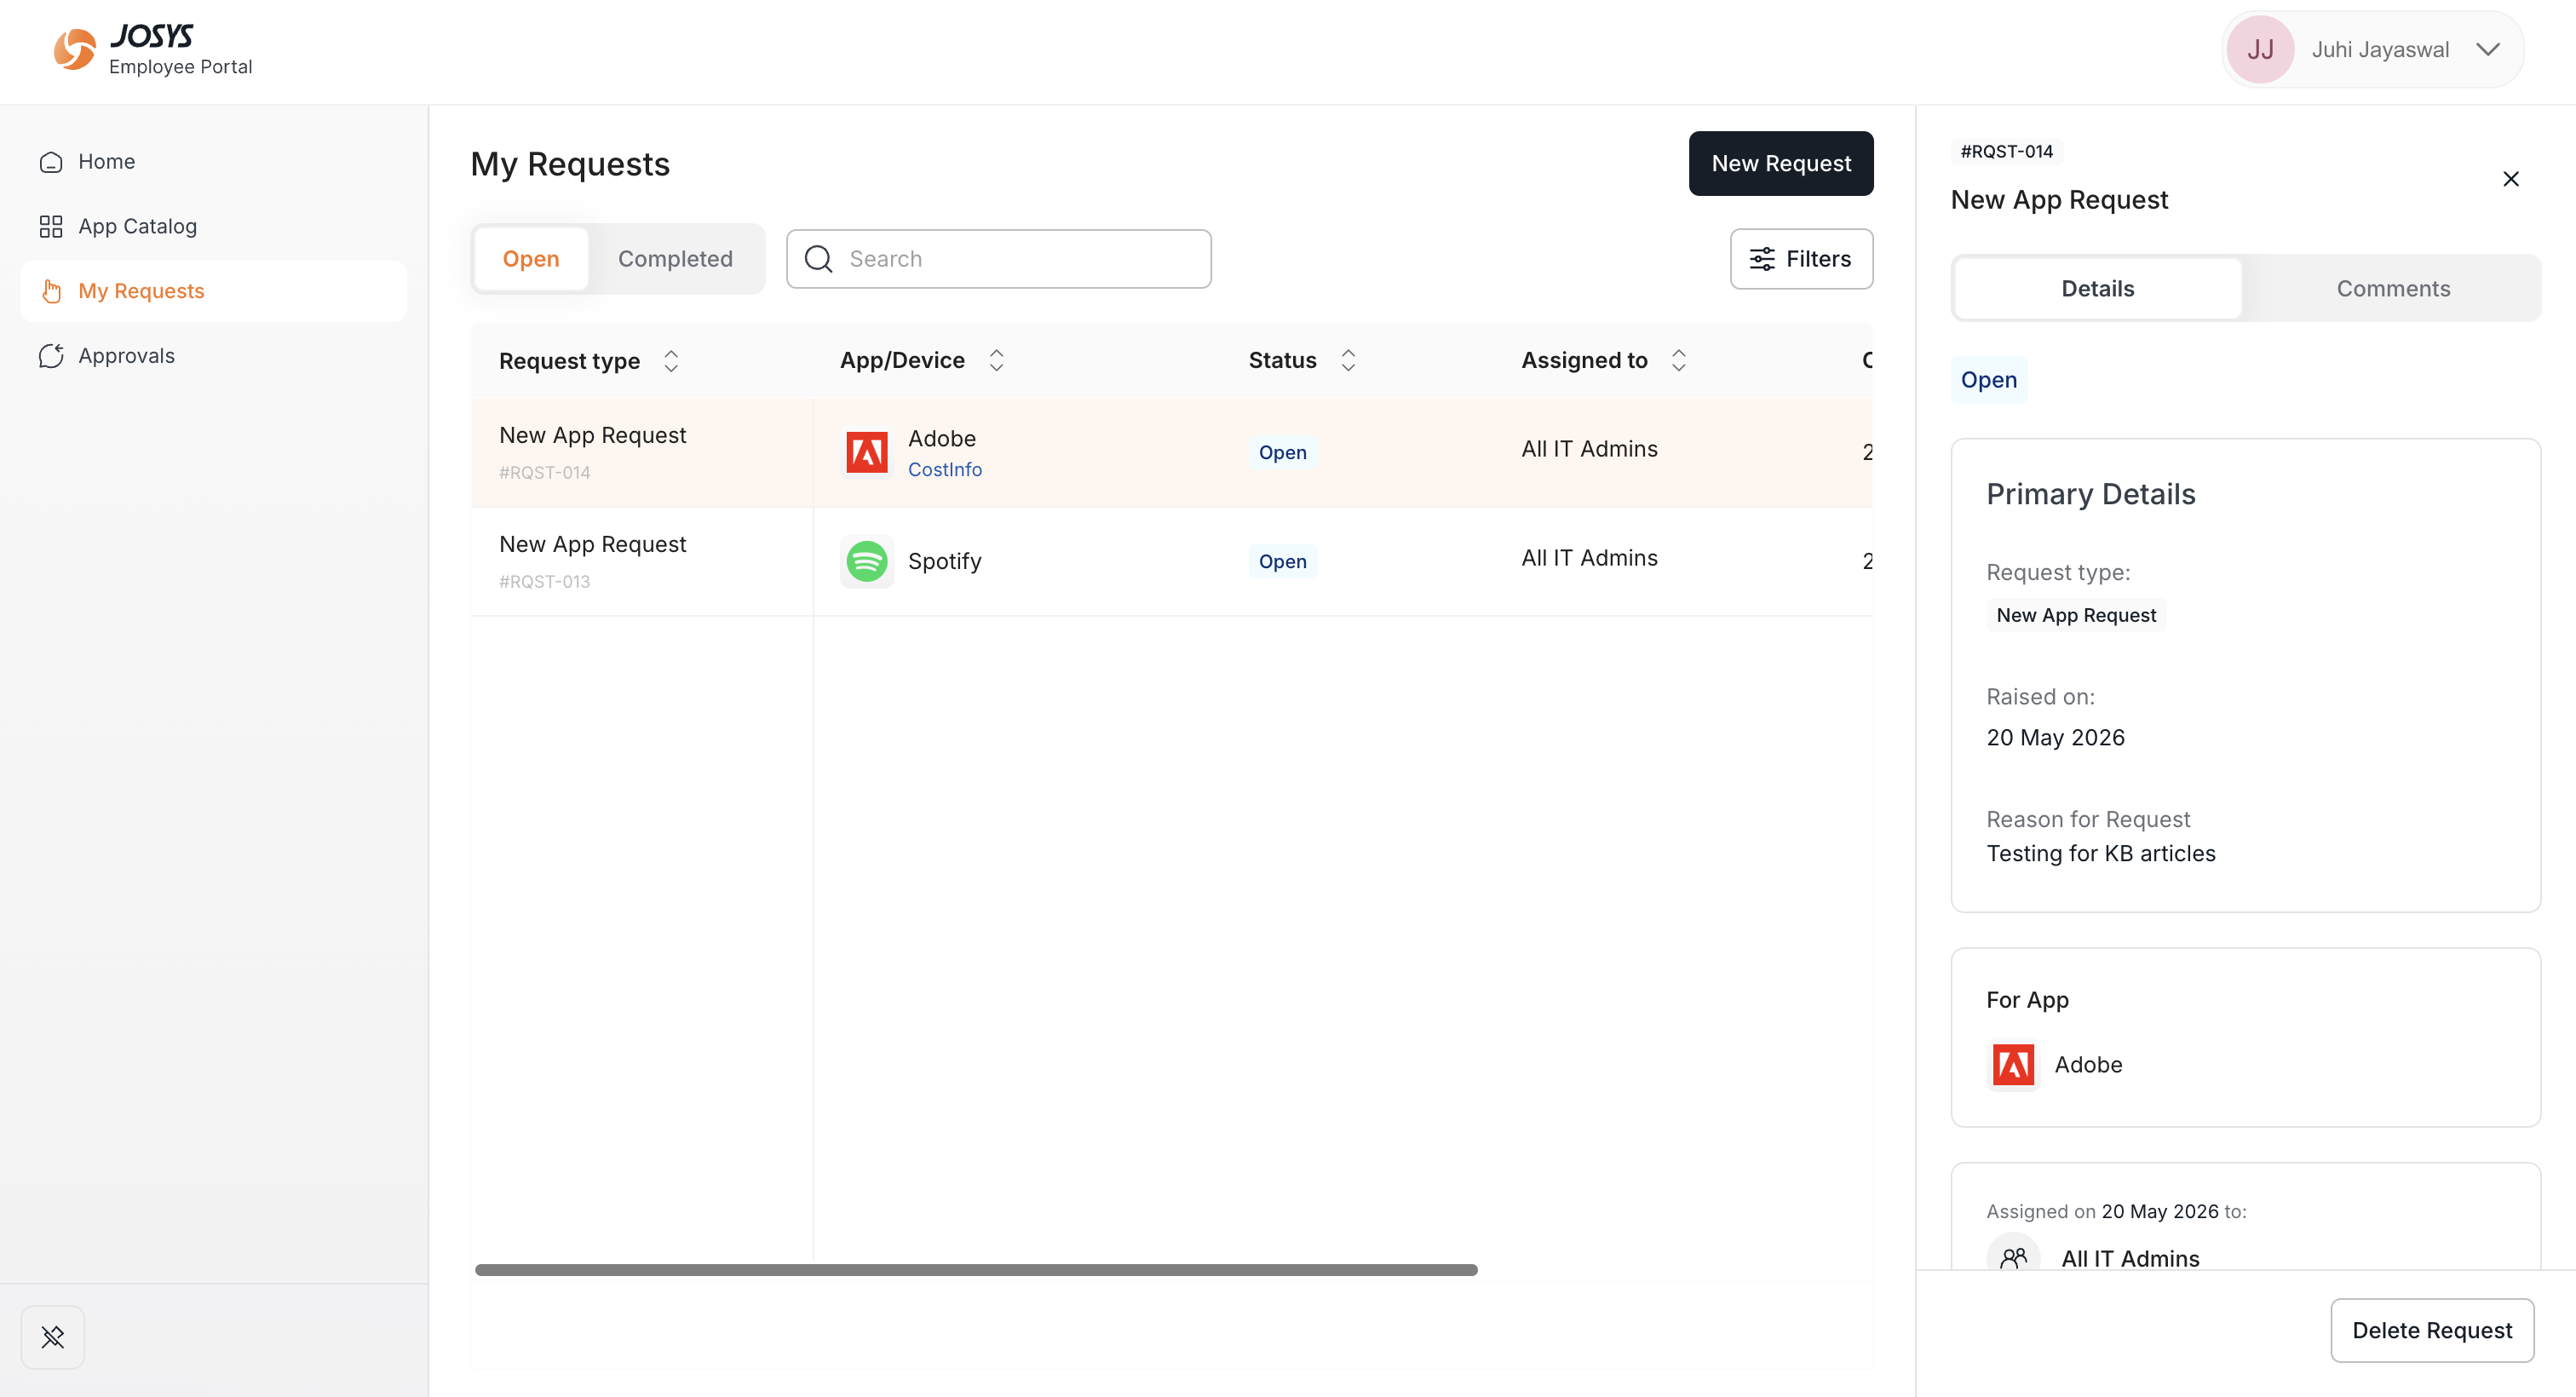
Task: Go to Approvals in the sidebar
Action: point(213,356)
